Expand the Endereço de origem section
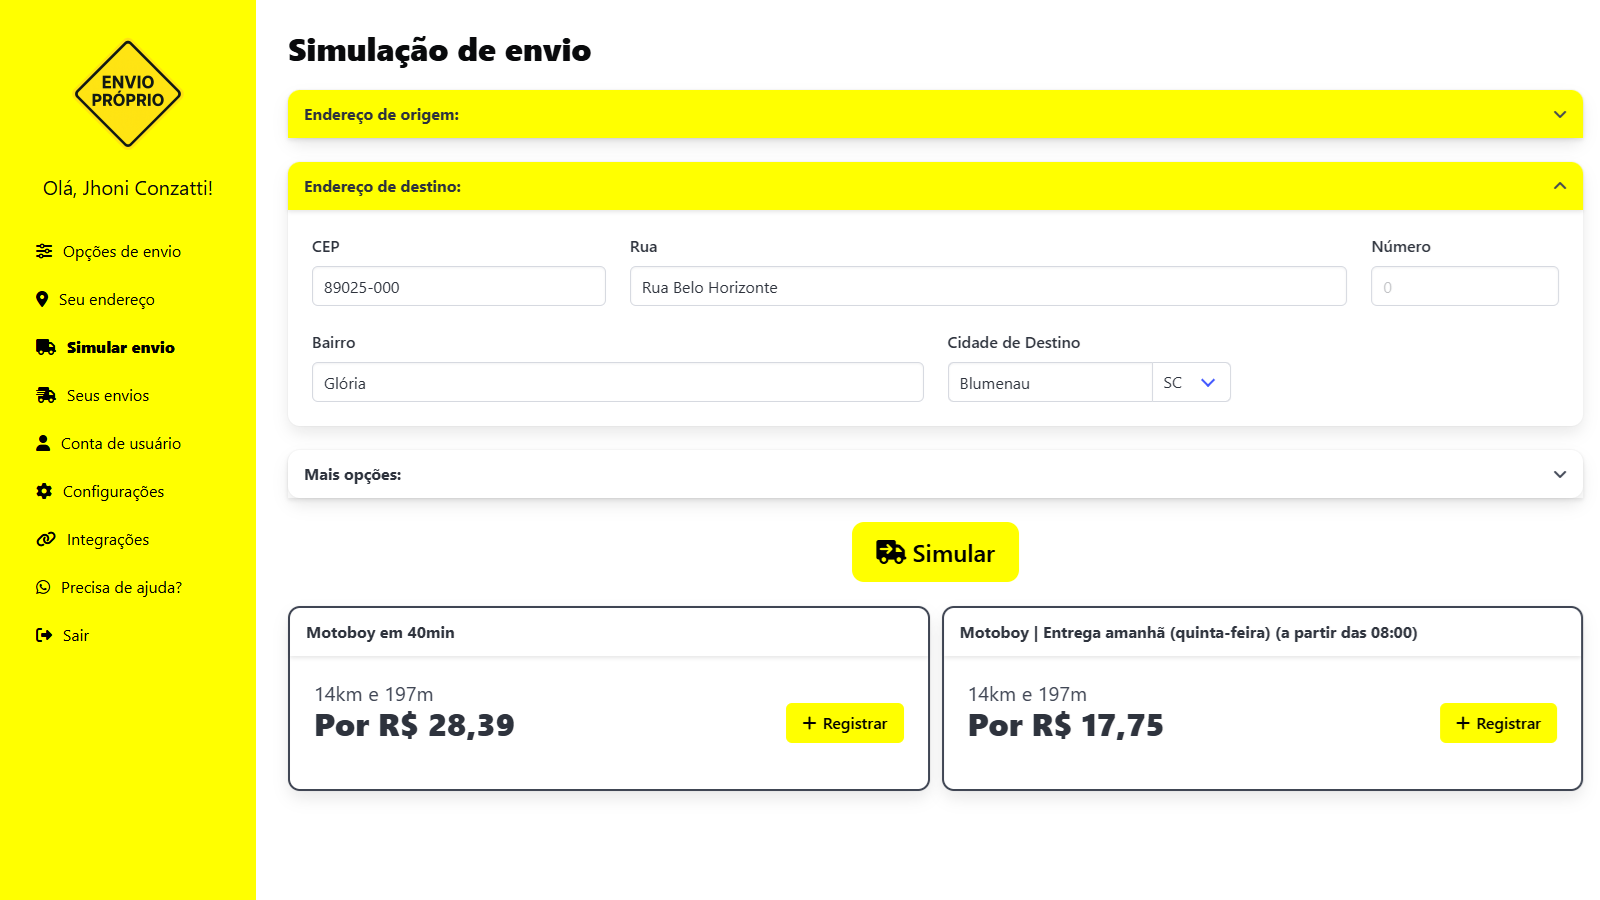The height and width of the screenshot is (900, 1600). click(x=935, y=114)
